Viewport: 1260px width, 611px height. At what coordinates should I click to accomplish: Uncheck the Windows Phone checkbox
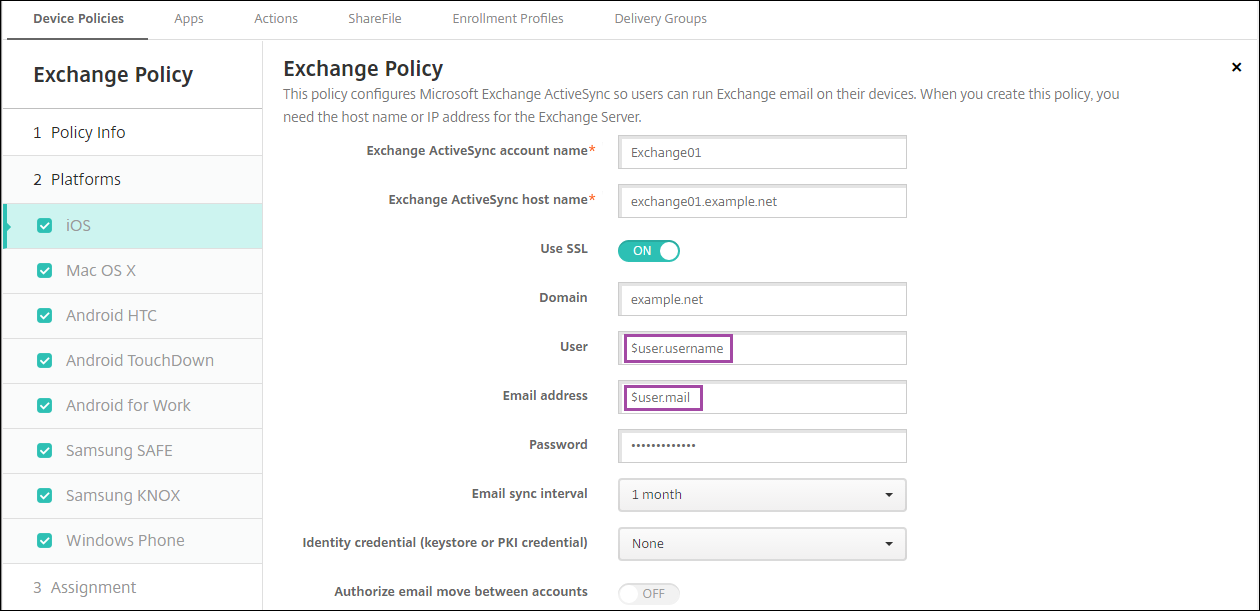coord(44,541)
